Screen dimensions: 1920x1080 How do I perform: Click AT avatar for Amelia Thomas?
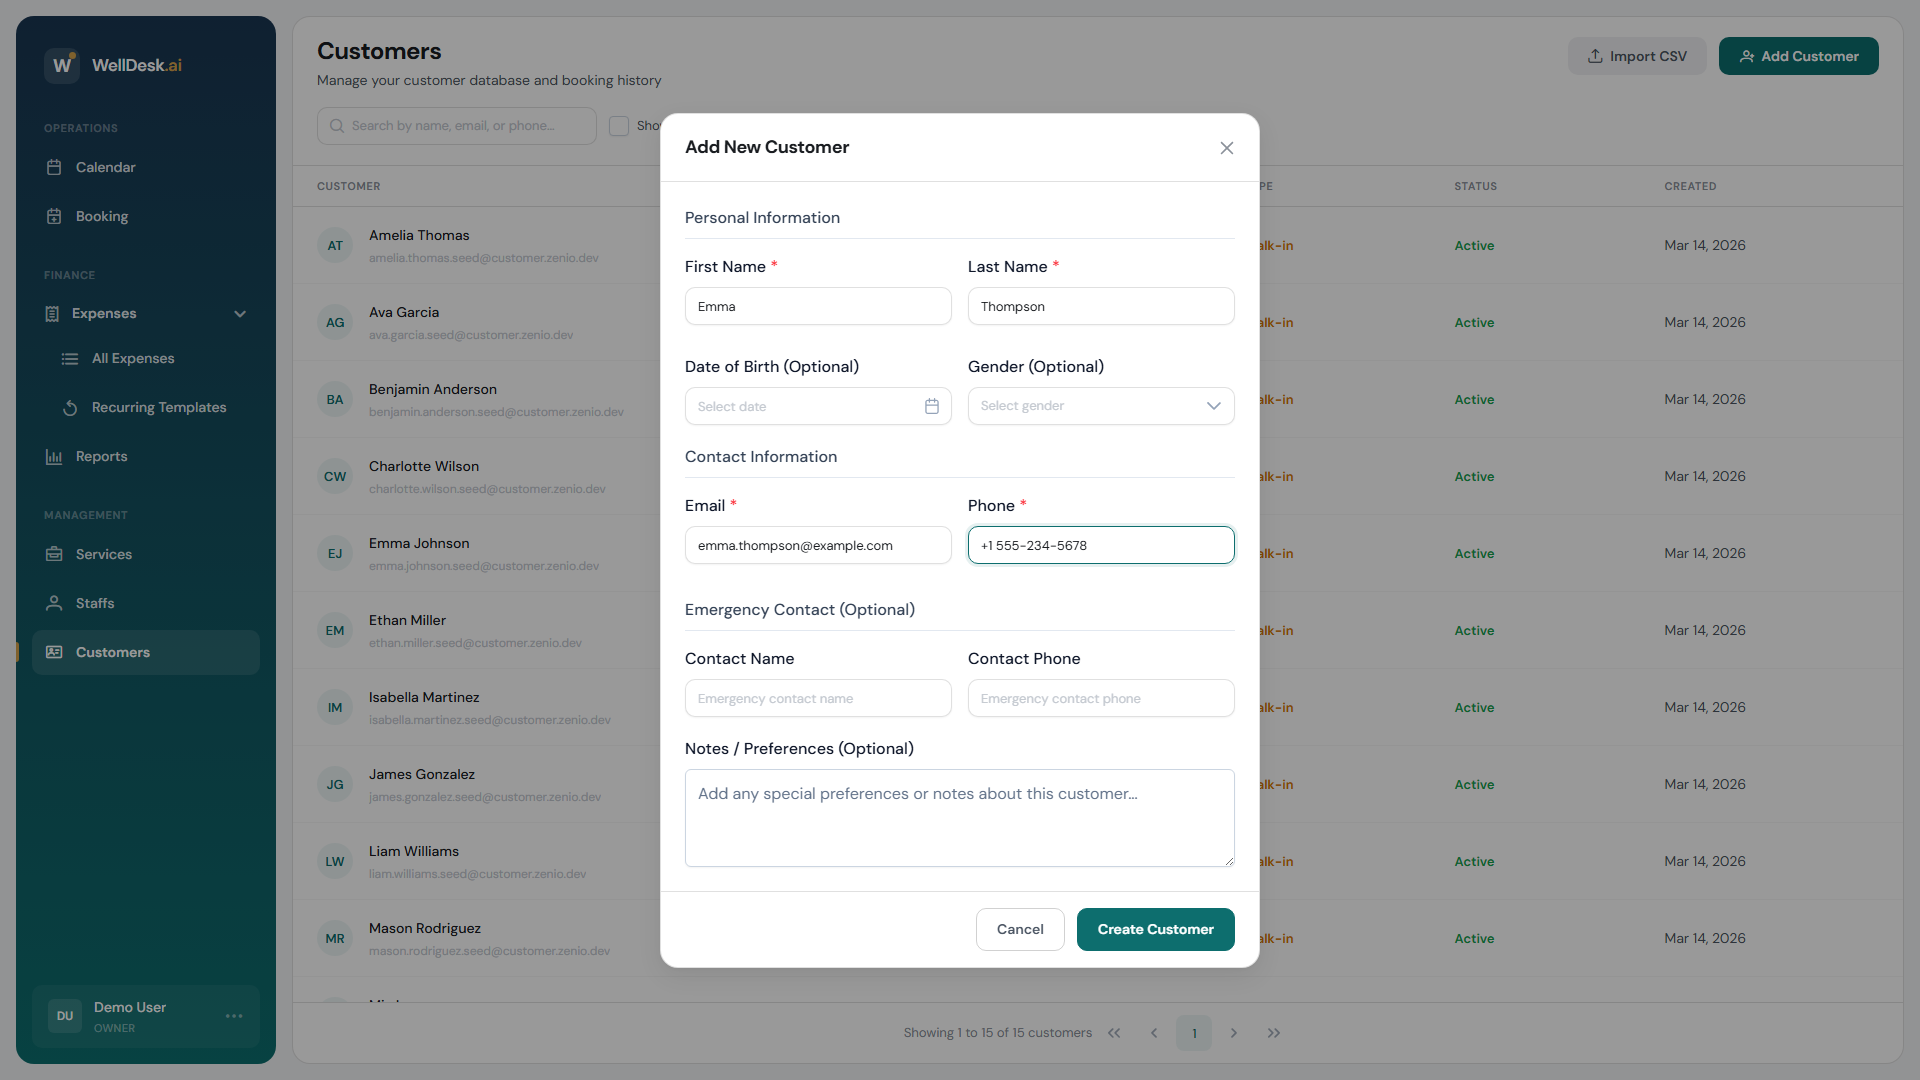(335, 246)
